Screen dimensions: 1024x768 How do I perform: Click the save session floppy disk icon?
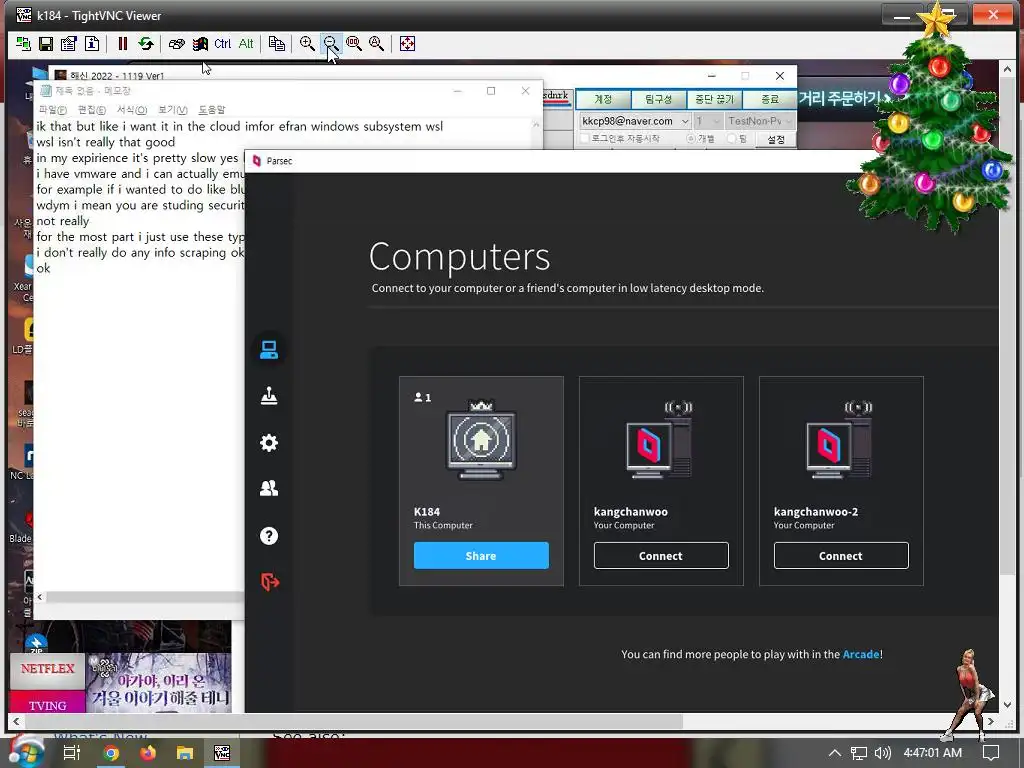[x=46, y=44]
